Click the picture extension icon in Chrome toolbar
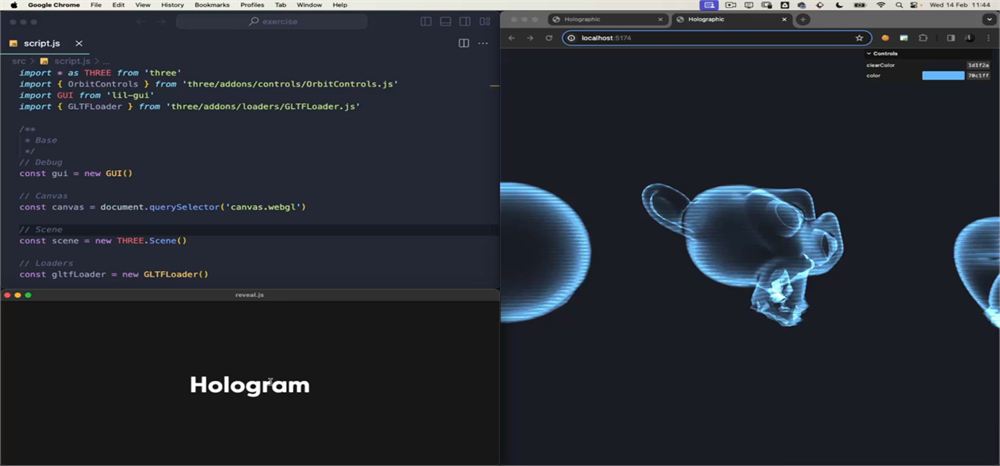Screen dimensions: 1000x466 (x=904, y=38)
